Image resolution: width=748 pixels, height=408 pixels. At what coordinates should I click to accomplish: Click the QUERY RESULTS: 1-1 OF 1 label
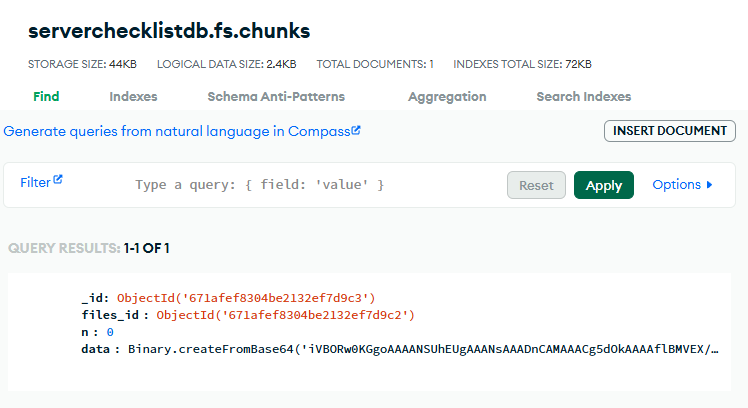point(89,248)
